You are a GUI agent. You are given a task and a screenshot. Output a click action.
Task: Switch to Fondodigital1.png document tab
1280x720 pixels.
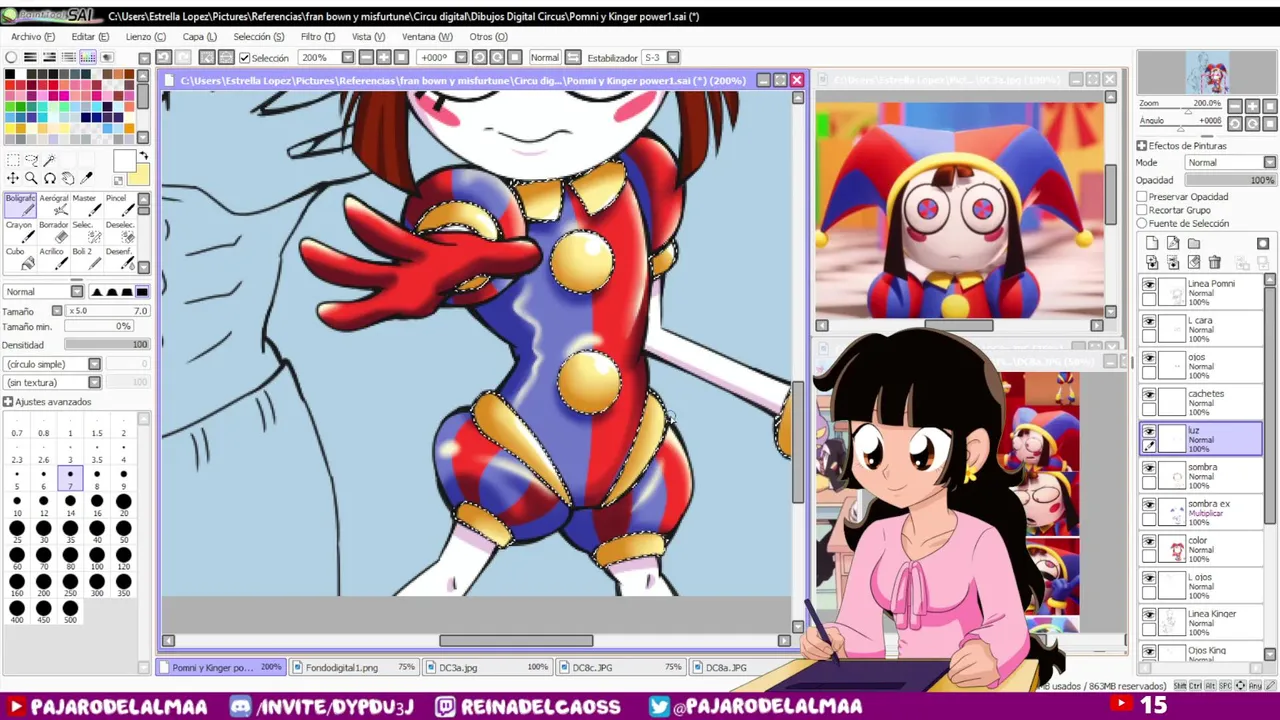pyautogui.click(x=354, y=667)
